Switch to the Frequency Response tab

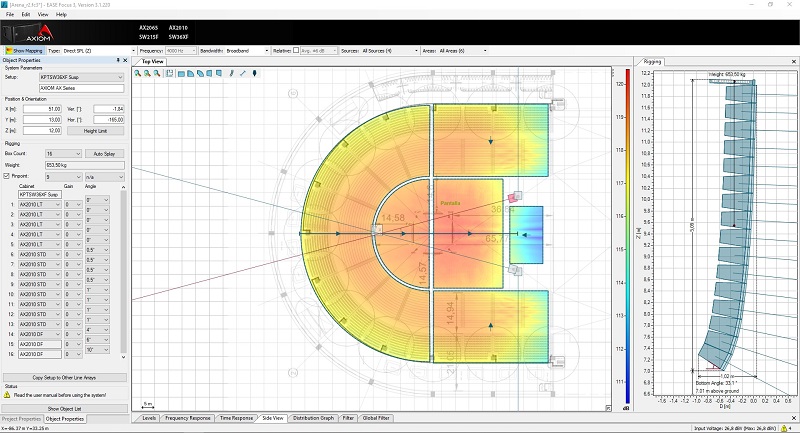point(187,418)
